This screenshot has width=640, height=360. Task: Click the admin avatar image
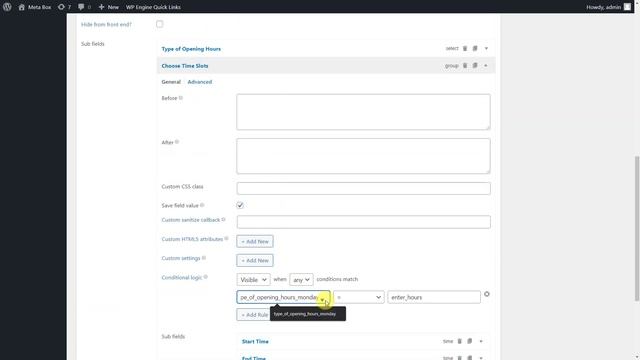(627, 7)
